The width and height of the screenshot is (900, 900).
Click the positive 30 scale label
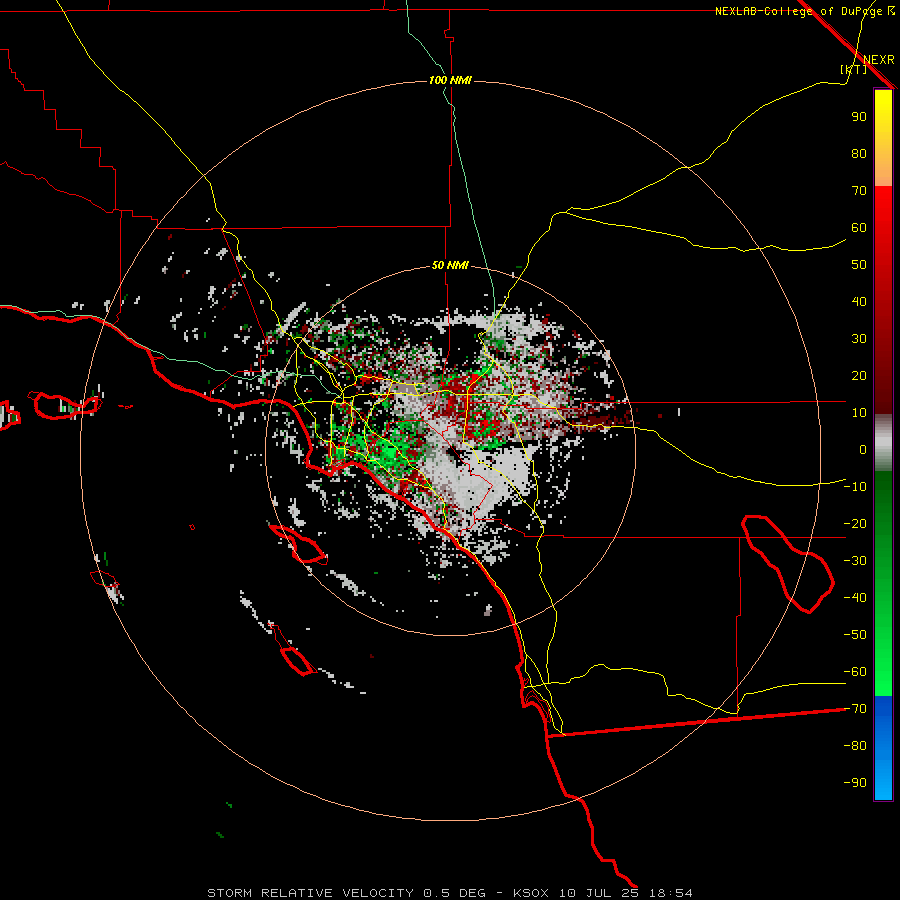[x=859, y=339]
